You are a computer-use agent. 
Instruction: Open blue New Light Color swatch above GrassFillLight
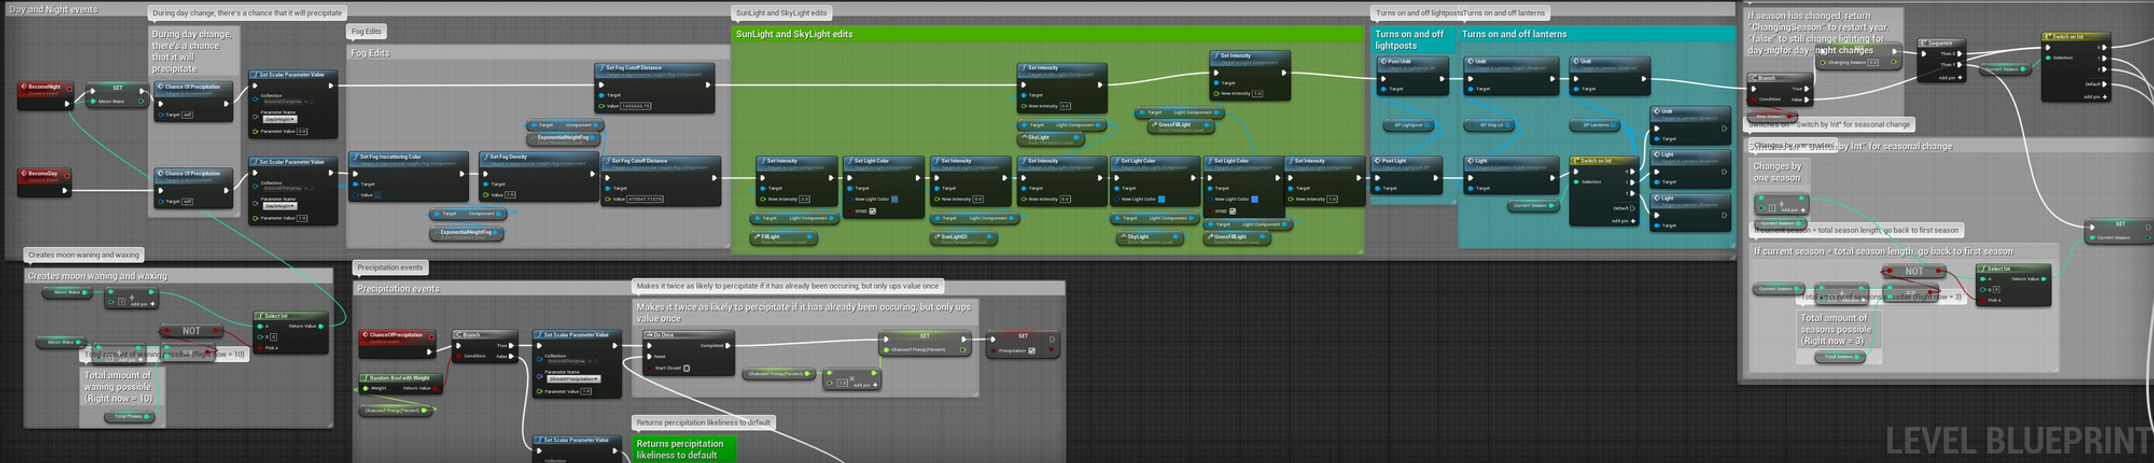(1254, 199)
